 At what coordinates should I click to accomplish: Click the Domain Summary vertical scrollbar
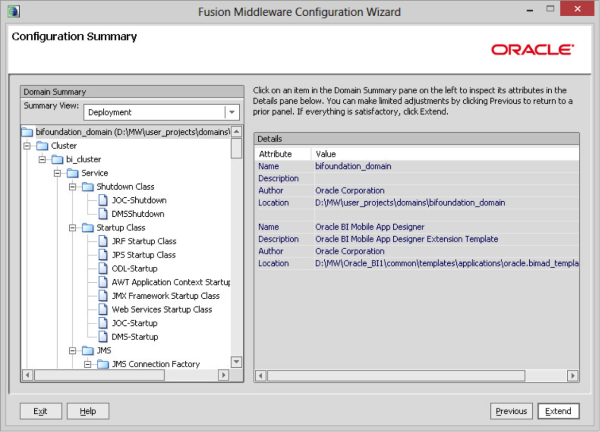[x=236, y=250]
